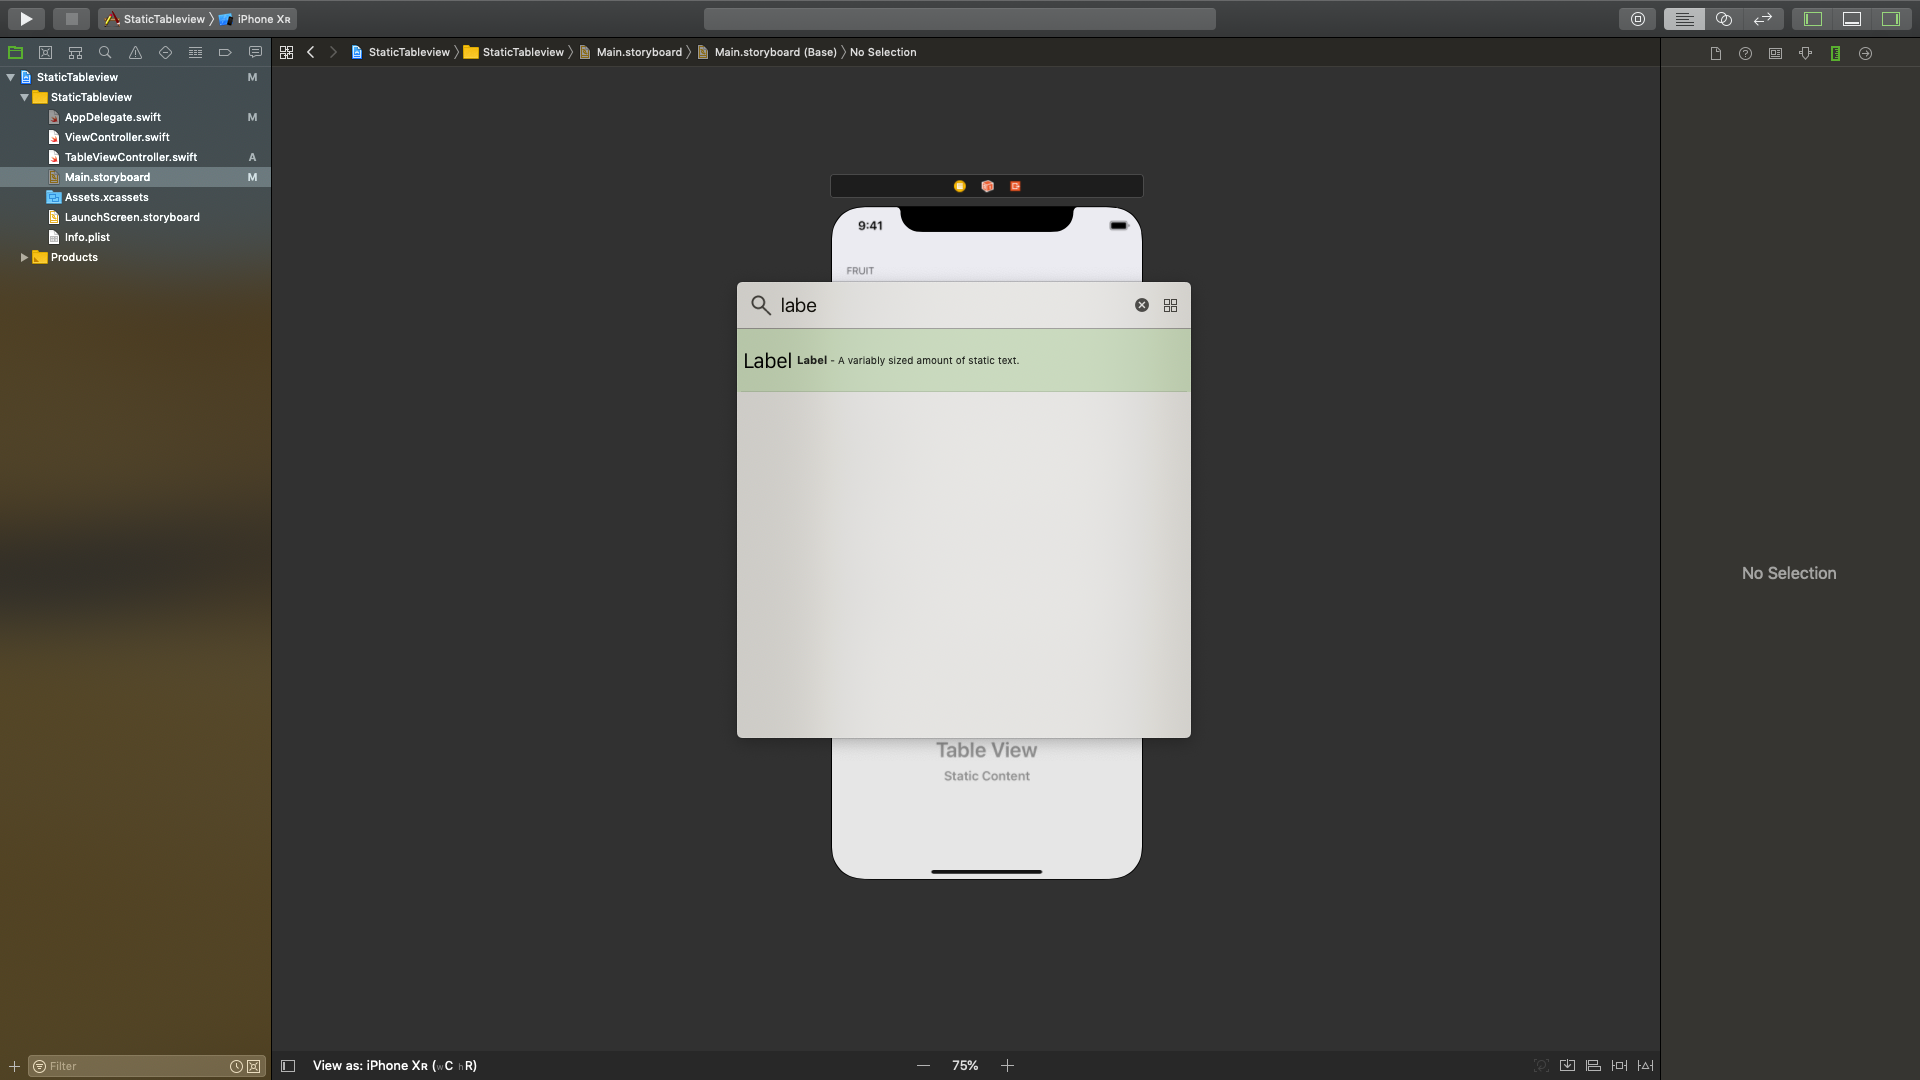Select TableViewController.swift in file navigator
The image size is (1920, 1080).
(x=131, y=157)
